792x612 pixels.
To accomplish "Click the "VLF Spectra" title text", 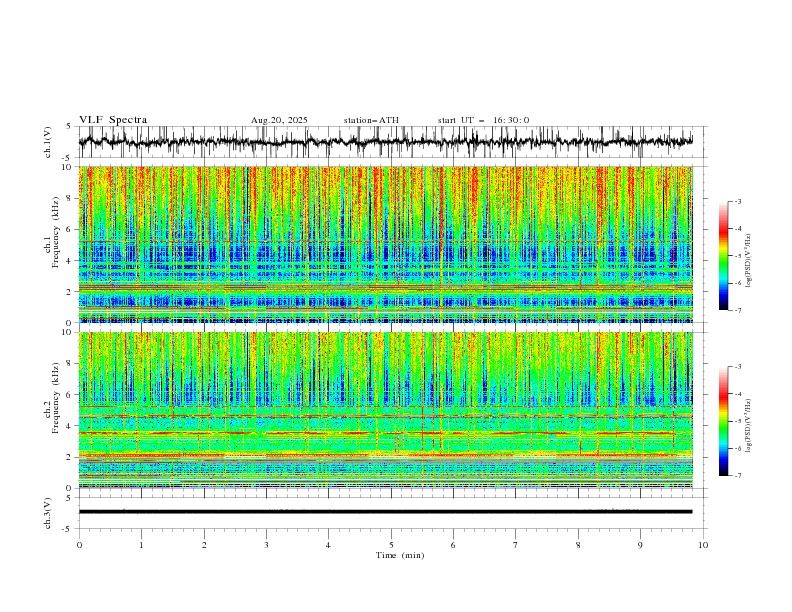I will [x=113, y=120].
